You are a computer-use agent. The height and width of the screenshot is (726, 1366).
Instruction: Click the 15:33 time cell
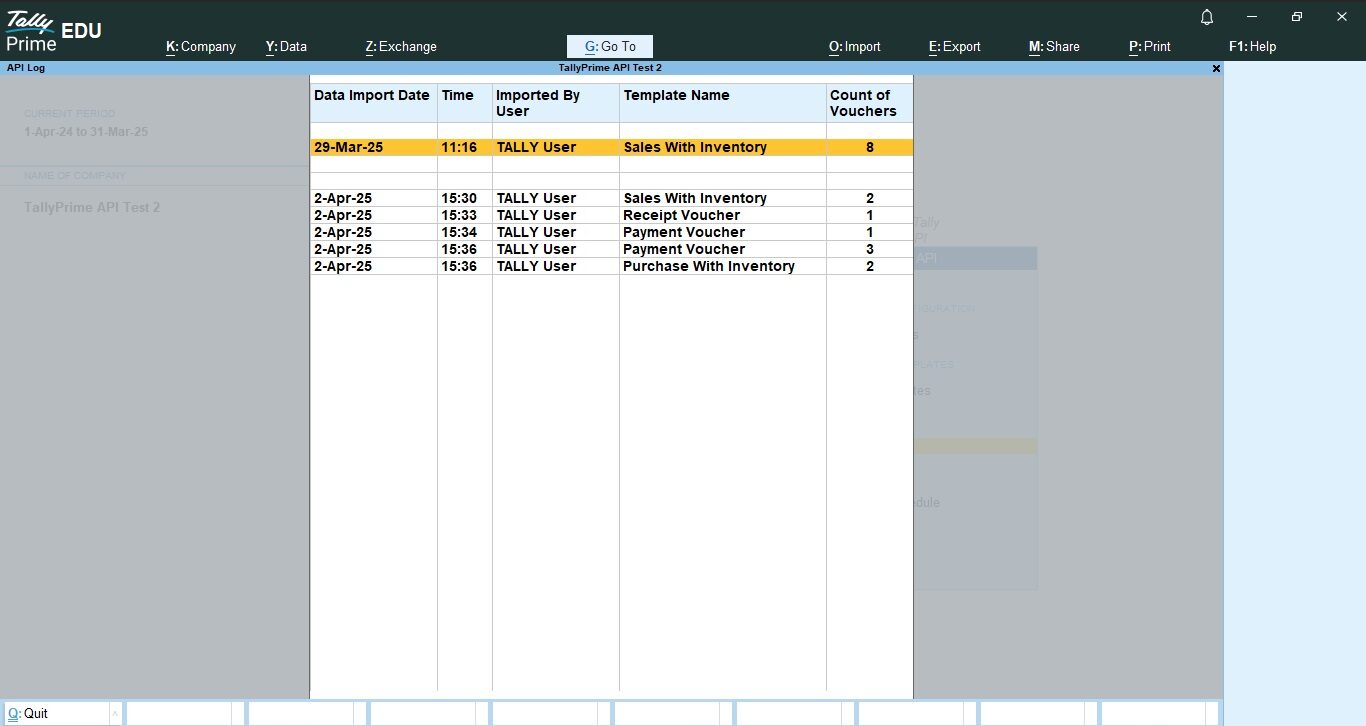tap(459, 215)
